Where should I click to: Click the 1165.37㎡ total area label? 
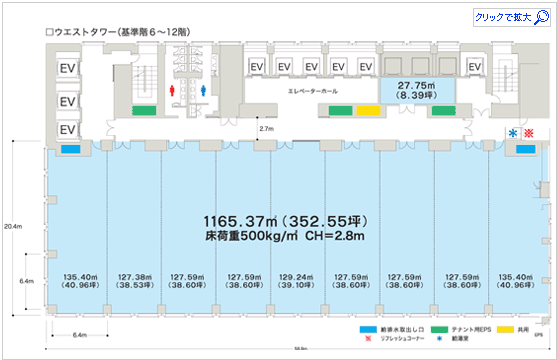pos(286,221)
